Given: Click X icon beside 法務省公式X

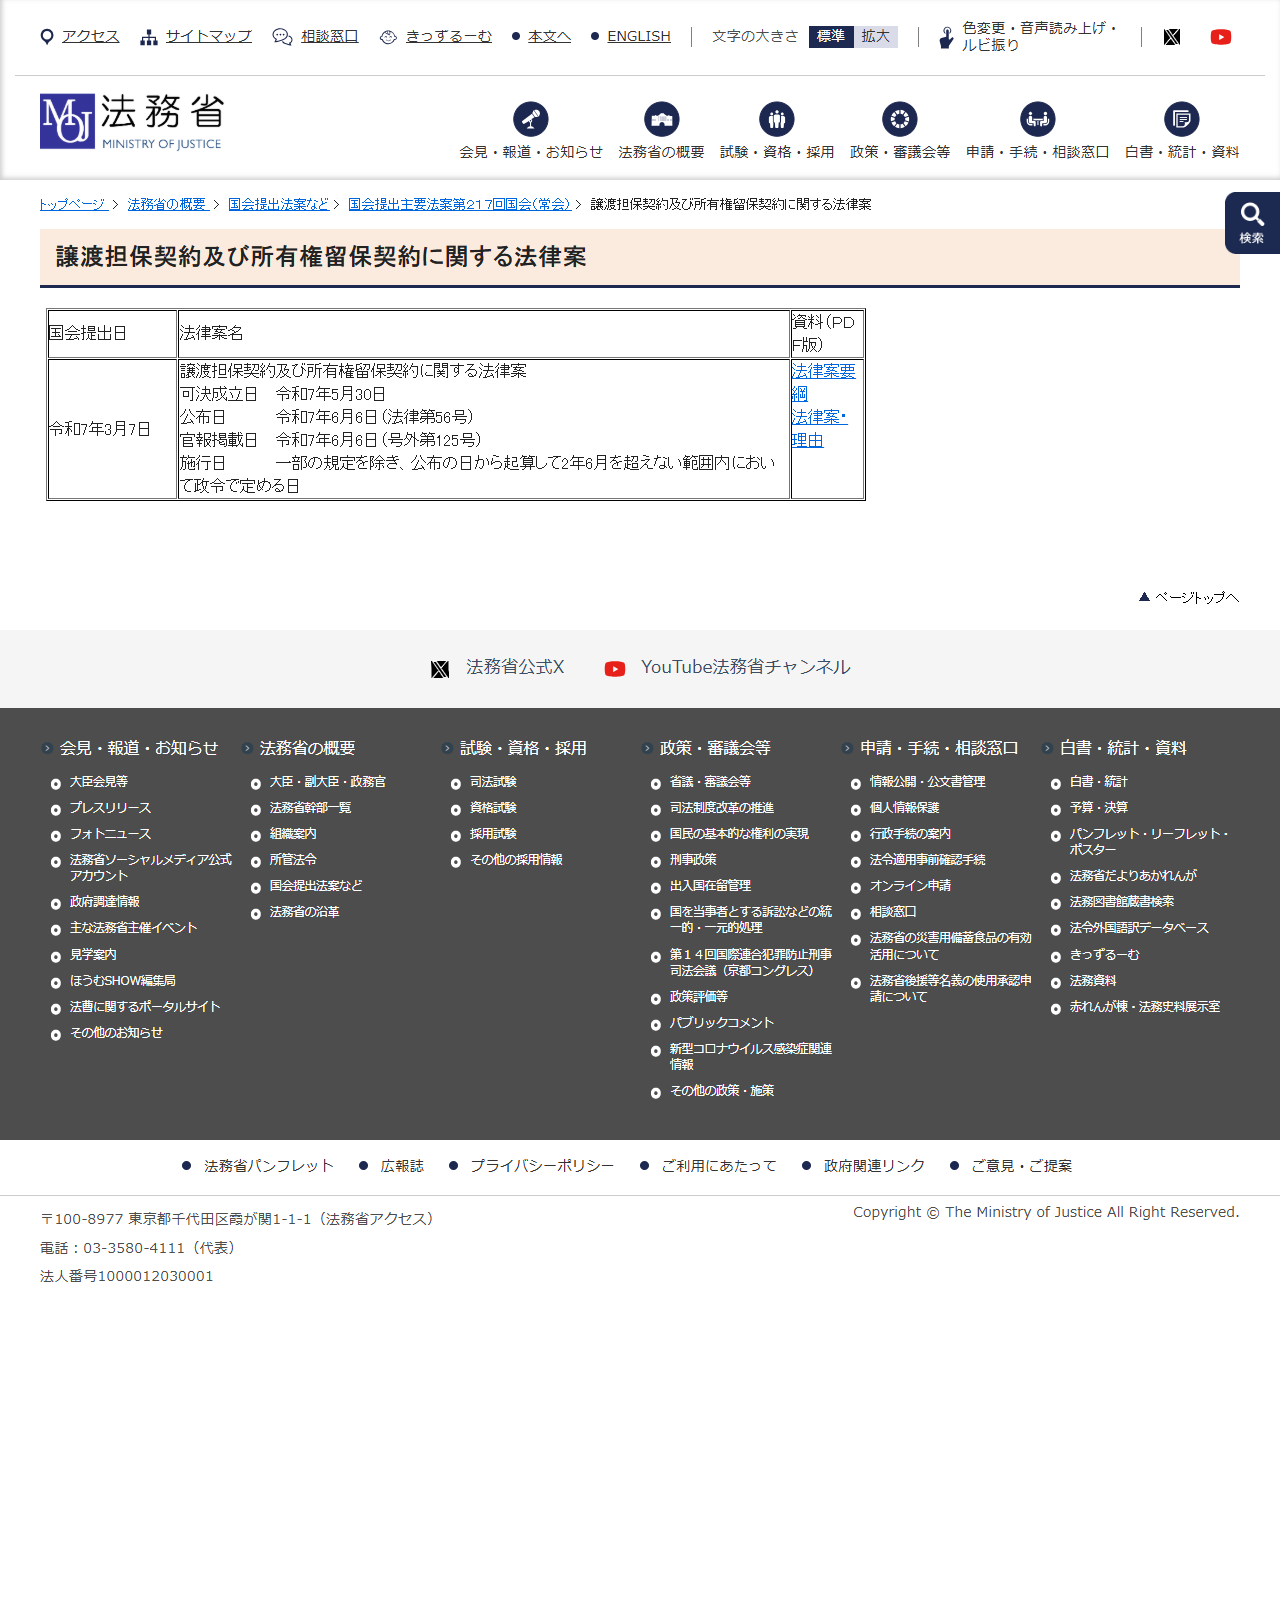Looking at the screenshot, I should tap(440, 669).
